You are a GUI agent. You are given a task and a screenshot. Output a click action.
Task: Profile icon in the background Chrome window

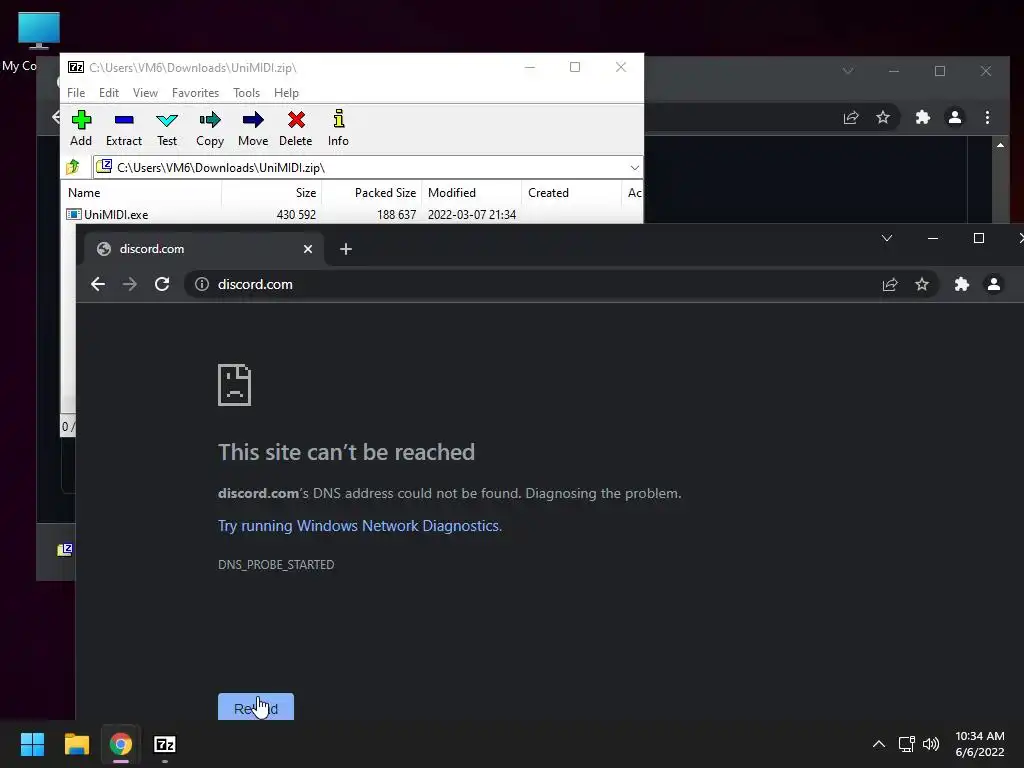(955, 118)
